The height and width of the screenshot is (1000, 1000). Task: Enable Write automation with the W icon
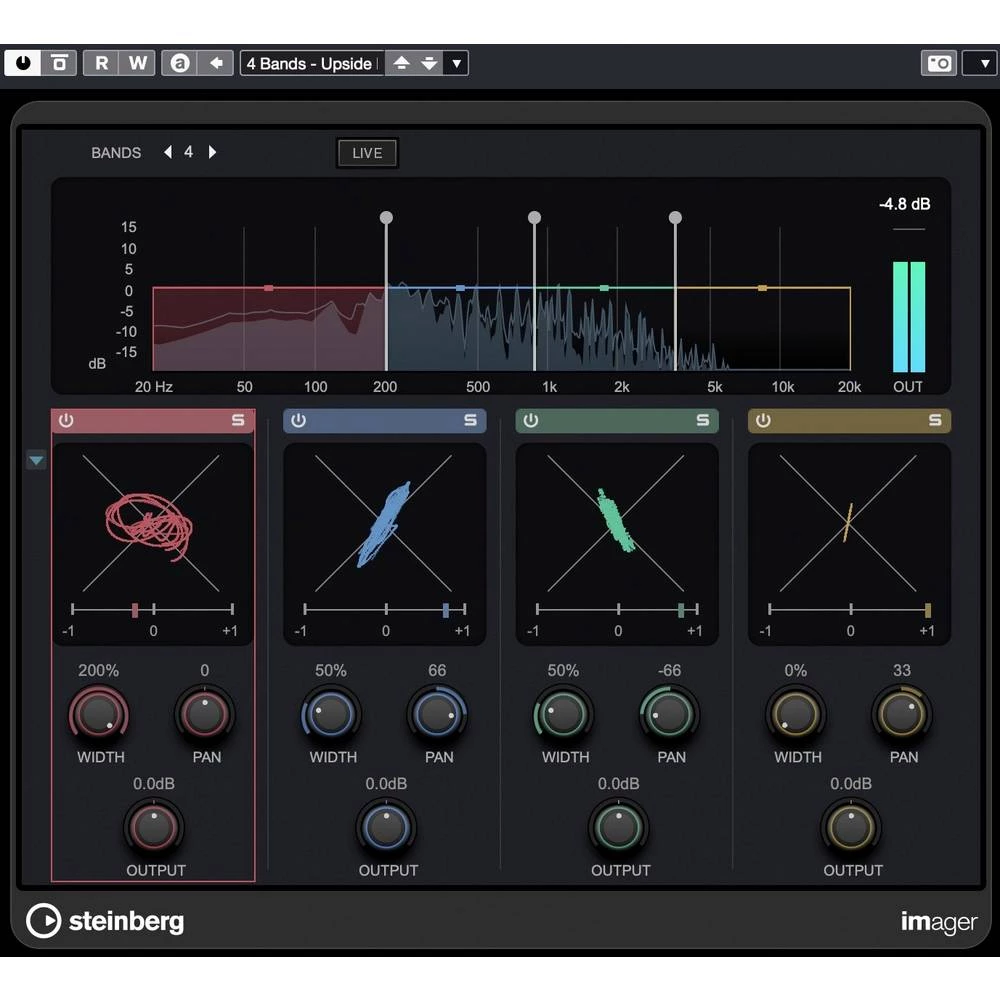pyautogui.click(x=138, y=63)
